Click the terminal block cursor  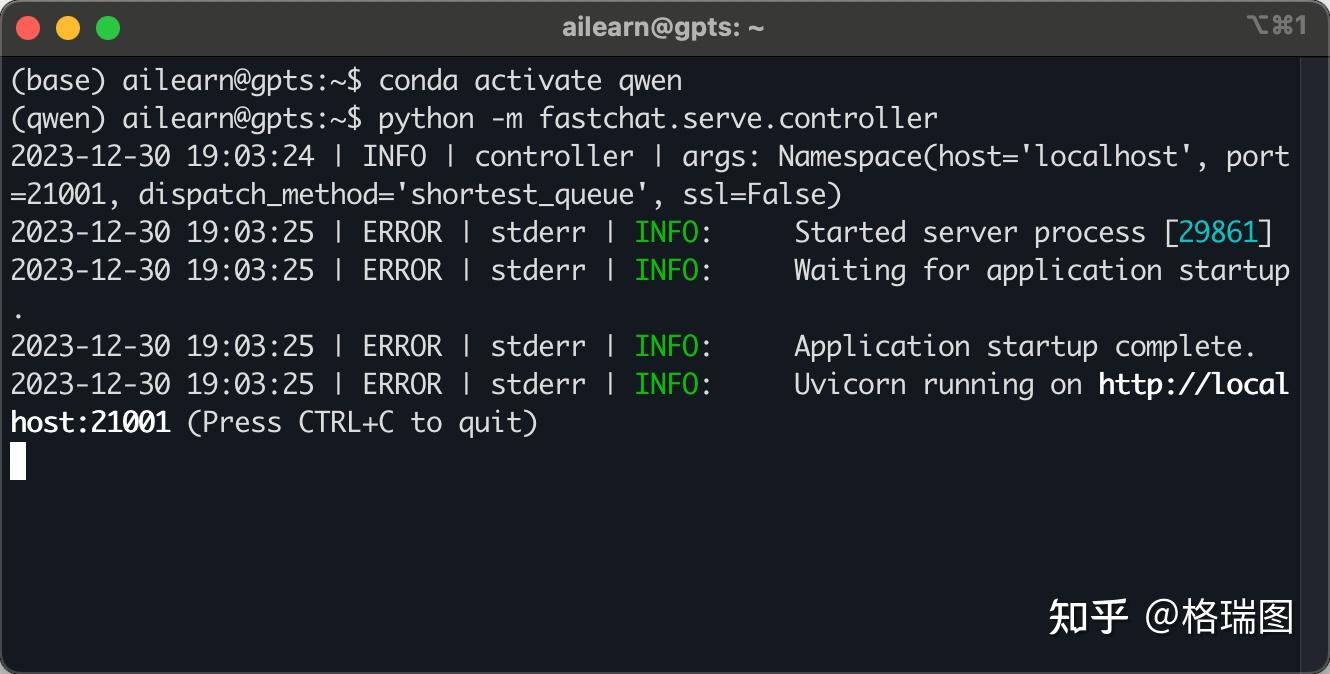point(18,461)
